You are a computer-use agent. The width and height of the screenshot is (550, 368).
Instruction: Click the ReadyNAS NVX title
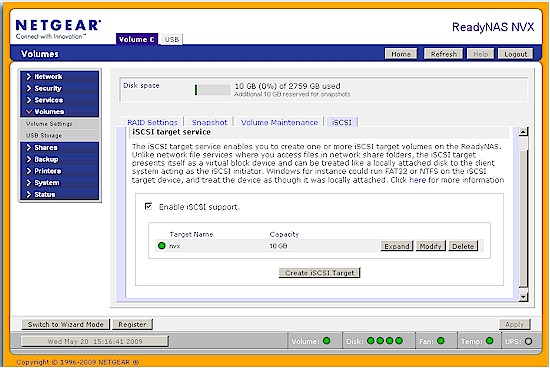493,27
